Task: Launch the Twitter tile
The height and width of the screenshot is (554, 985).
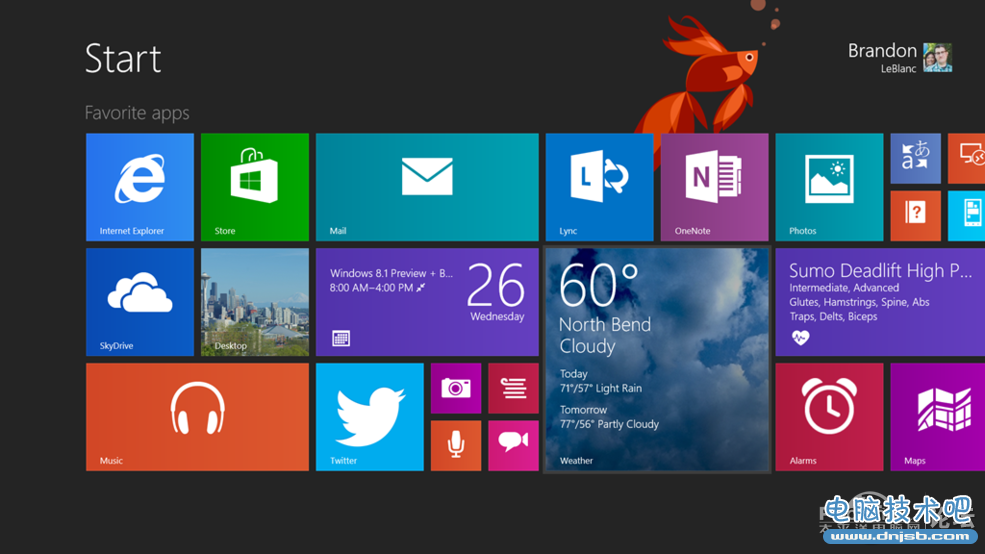Action: pos(370,416)
